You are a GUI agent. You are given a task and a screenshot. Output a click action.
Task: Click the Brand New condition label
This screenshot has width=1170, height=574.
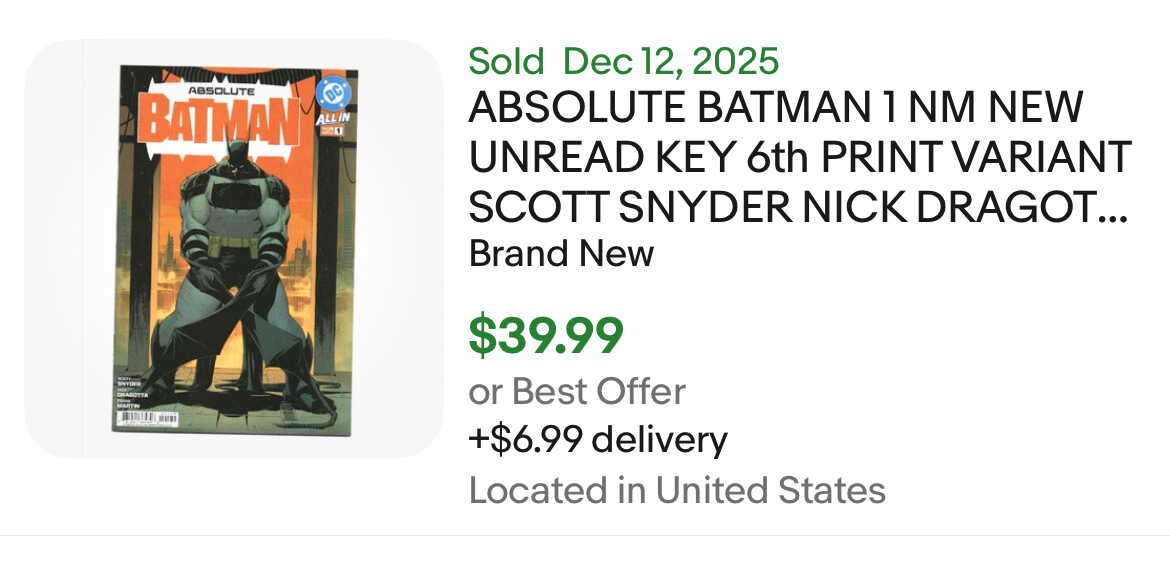point(561,253)
